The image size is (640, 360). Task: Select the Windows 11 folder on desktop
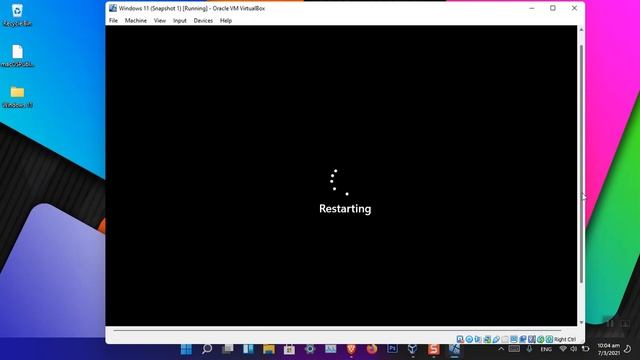point(17,97)
